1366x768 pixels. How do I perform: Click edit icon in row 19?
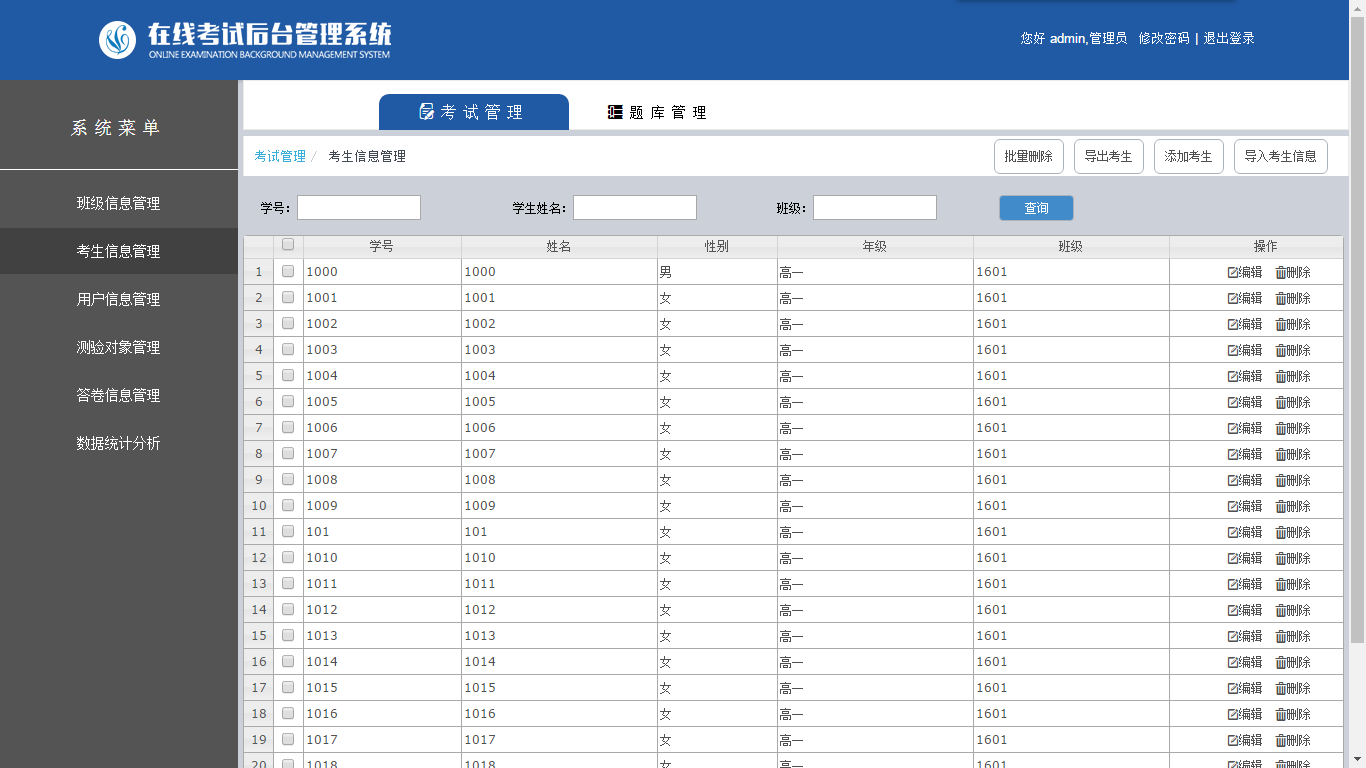1233,740
